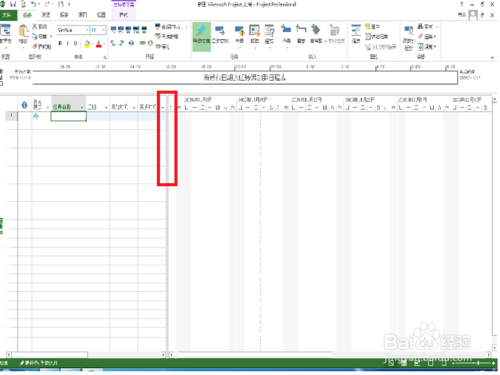Image resolution: width=500 pixels, height=375 pixels.
Task: Click the Indicators info column header
Action: point(24,105)
